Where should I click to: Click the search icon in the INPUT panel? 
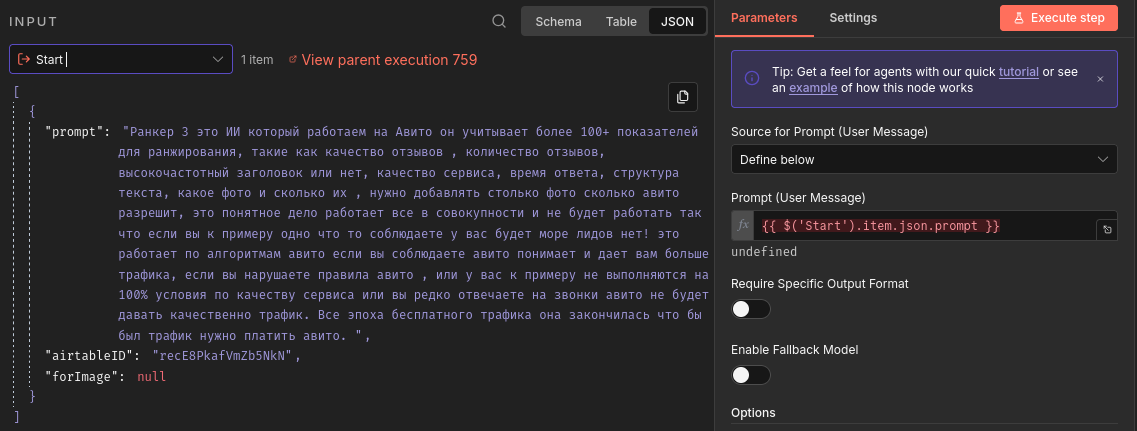click(499, 21)
